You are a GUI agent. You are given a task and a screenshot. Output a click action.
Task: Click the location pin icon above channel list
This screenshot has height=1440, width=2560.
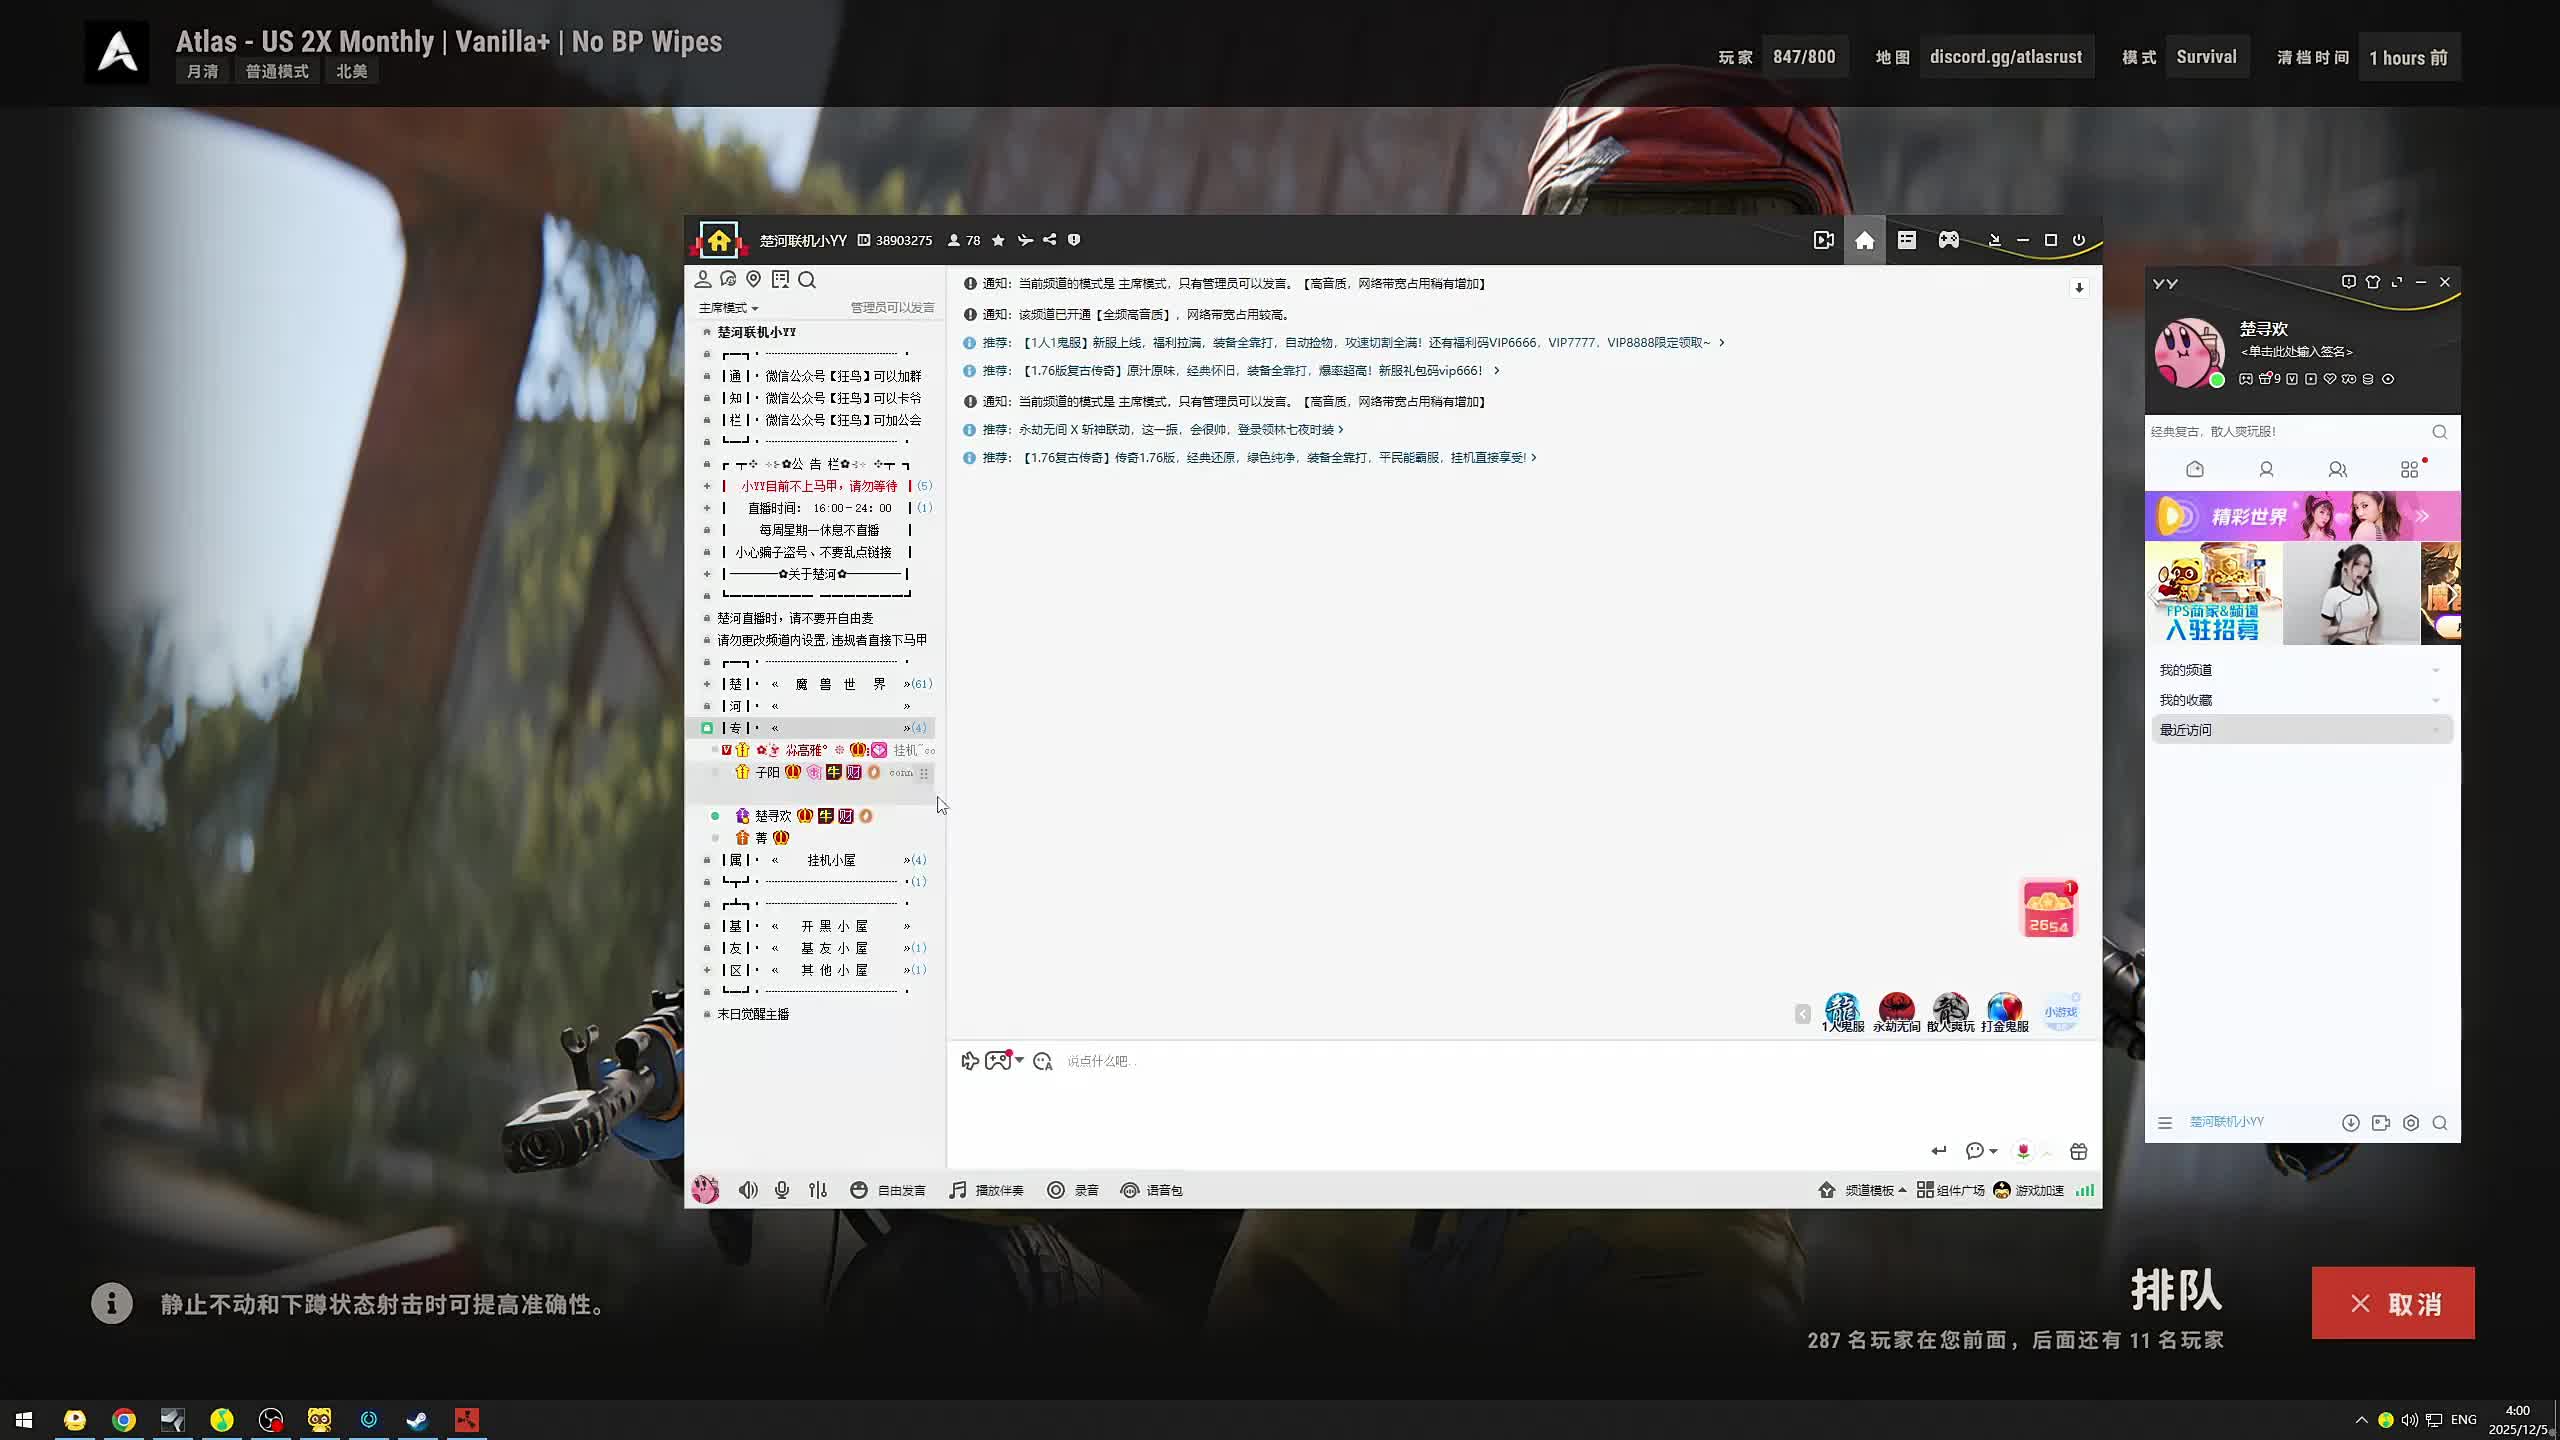point(754,280)
